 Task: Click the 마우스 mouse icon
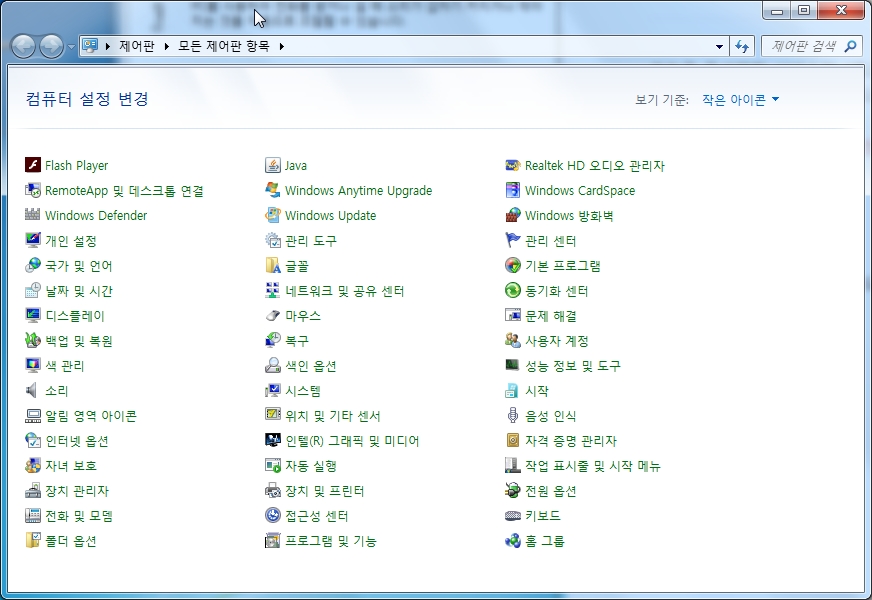272,315
